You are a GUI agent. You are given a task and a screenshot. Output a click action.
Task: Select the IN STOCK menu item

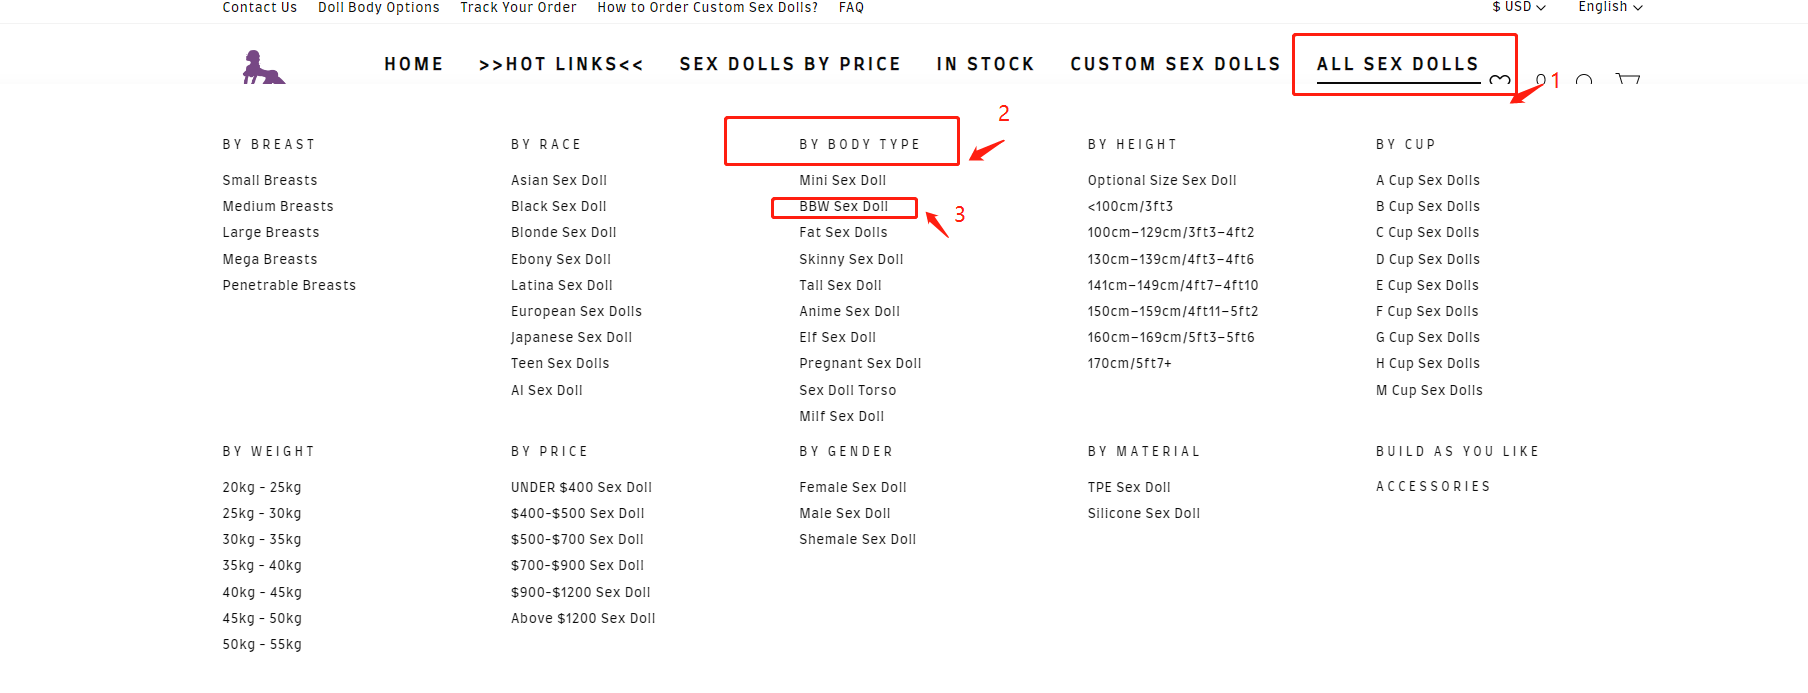985,64
